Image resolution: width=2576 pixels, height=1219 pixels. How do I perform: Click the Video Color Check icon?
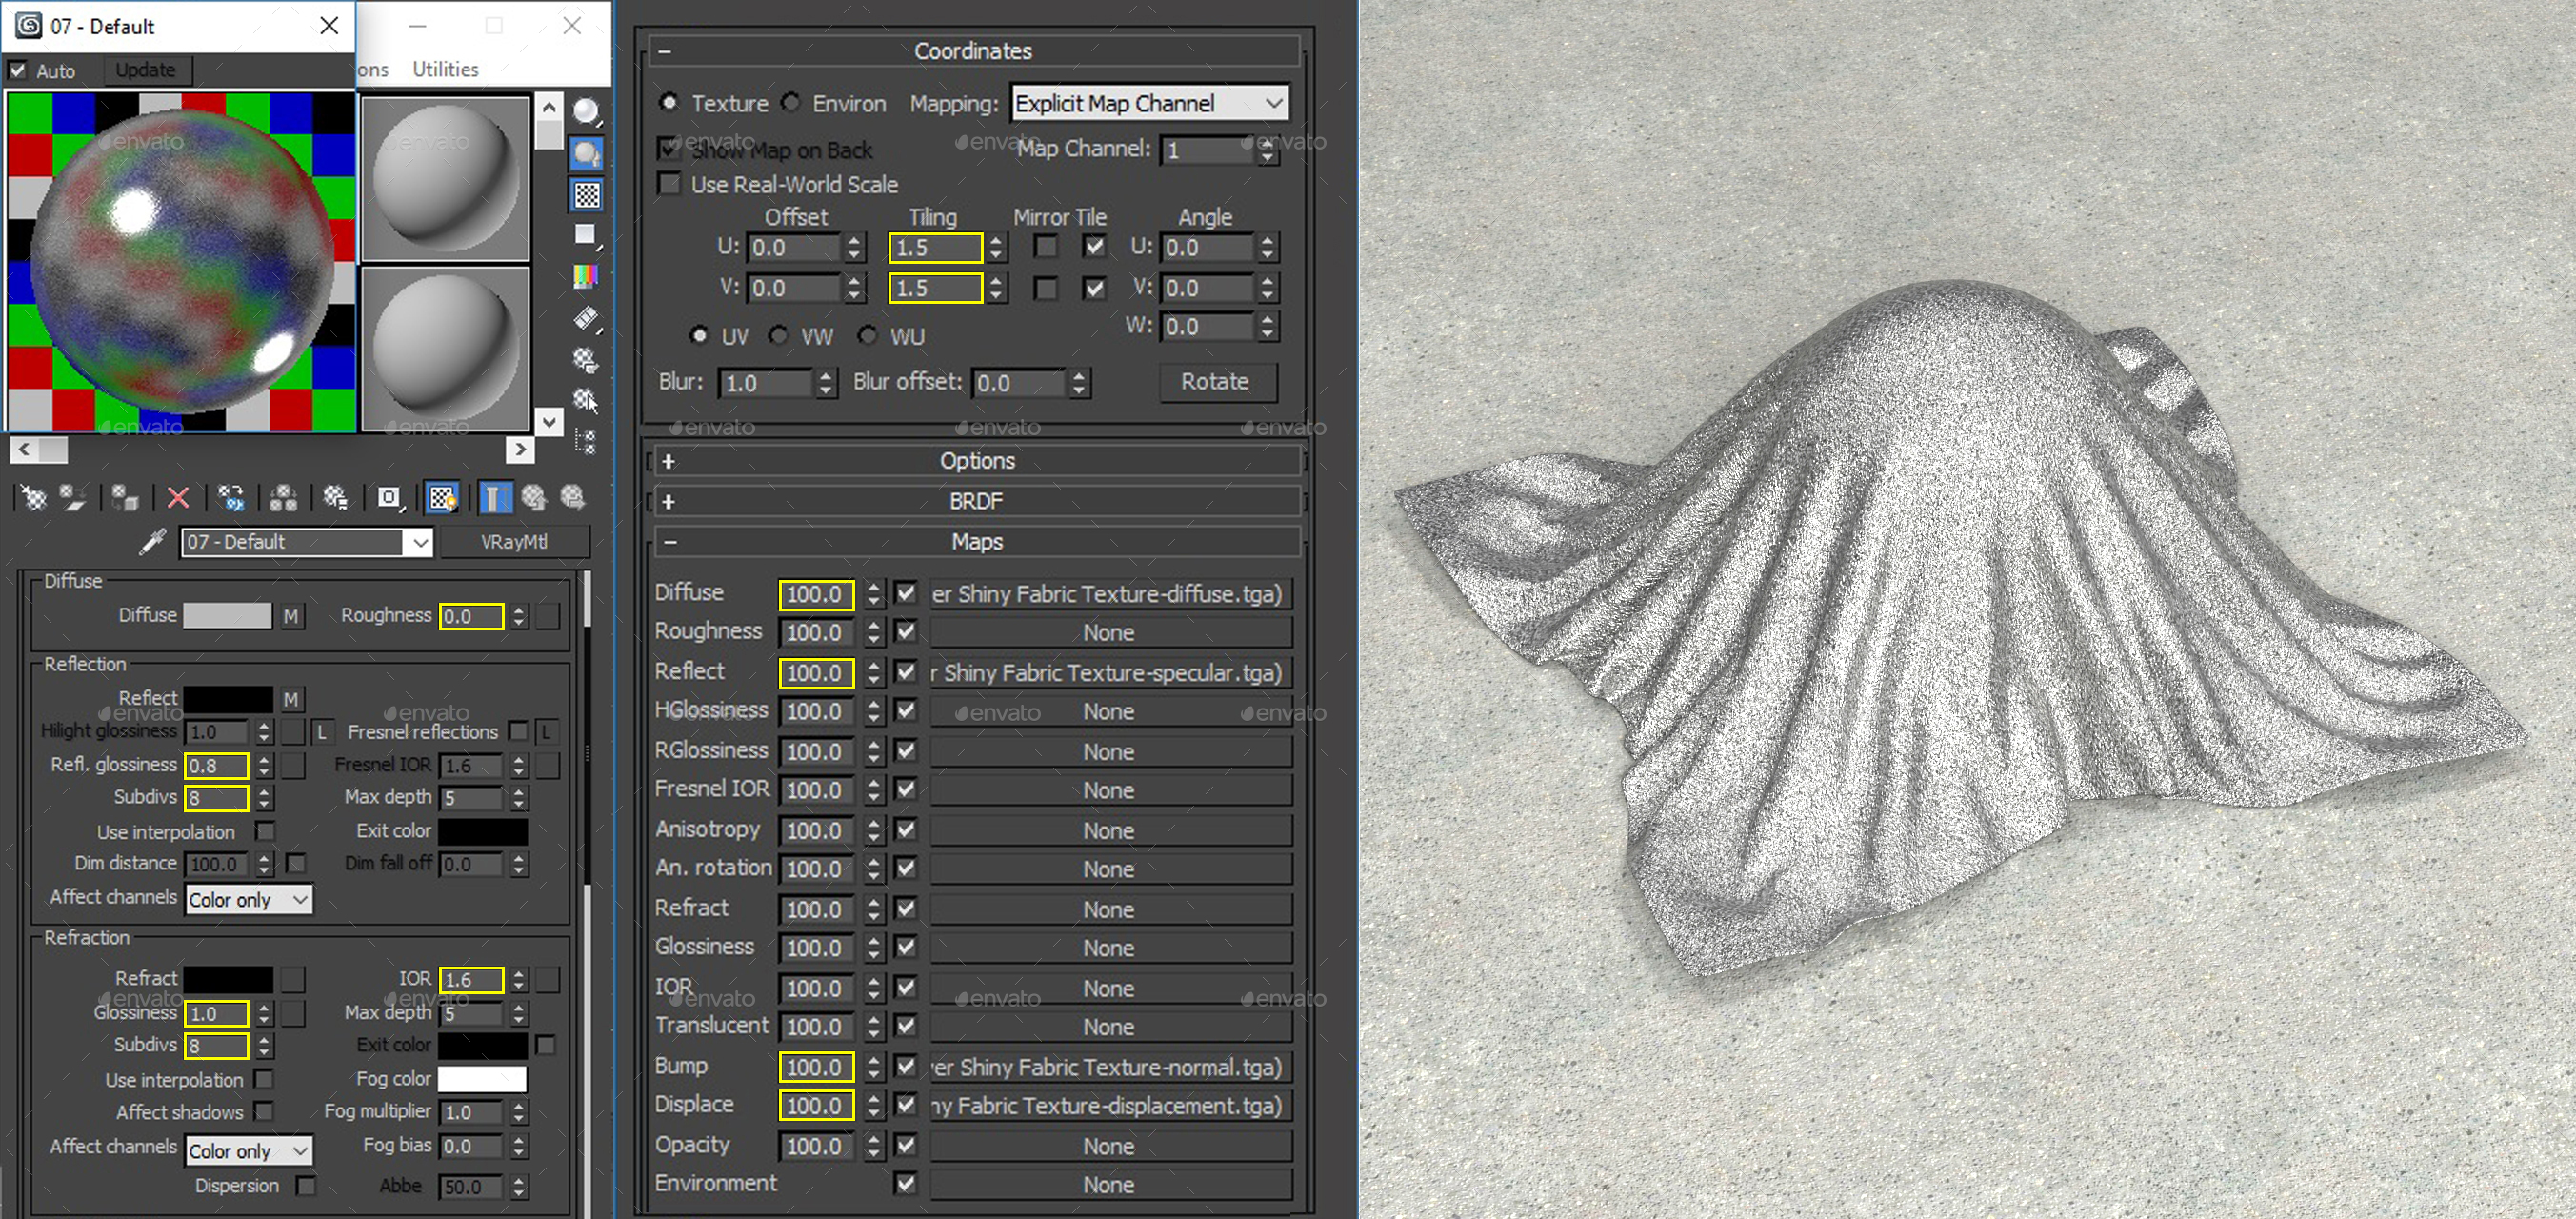[x=586, y=275]
